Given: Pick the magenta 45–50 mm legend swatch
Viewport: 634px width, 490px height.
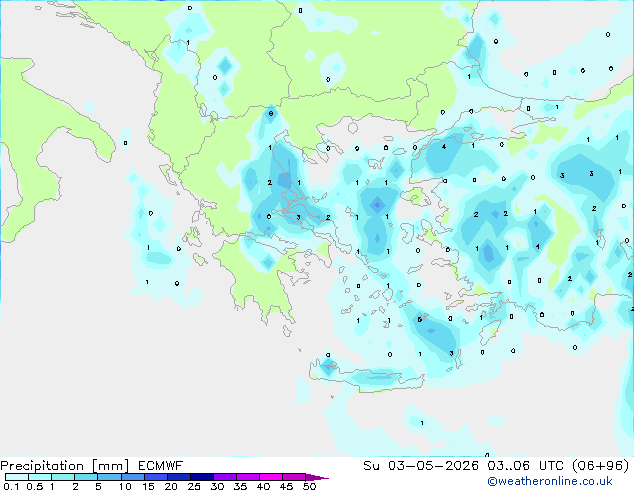Looking at the screenshot, I should (x=294, y=477).
